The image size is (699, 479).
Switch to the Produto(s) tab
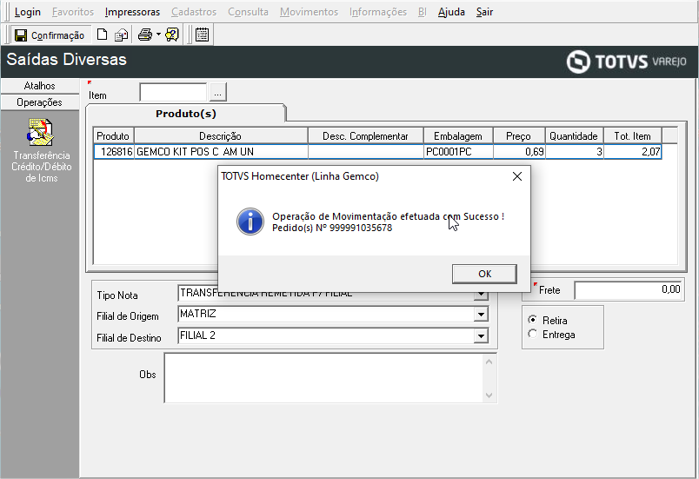coord(185,114)
